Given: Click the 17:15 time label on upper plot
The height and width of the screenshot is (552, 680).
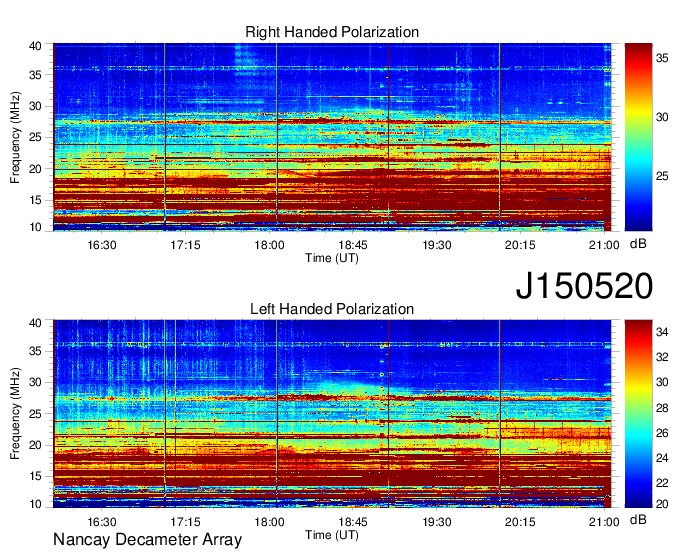Looking at the screenshot, I should [186, 245].
